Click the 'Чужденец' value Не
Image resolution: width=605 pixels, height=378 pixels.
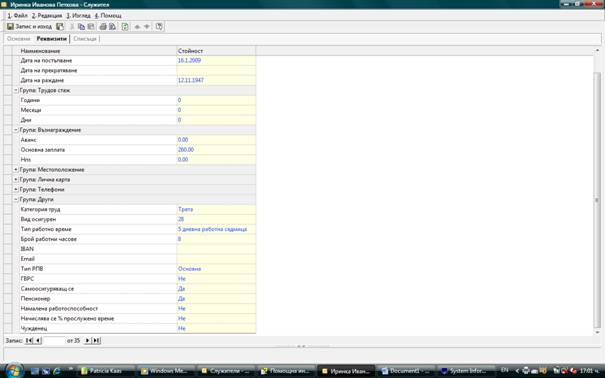pyautogui.click(x=216, y=329)
